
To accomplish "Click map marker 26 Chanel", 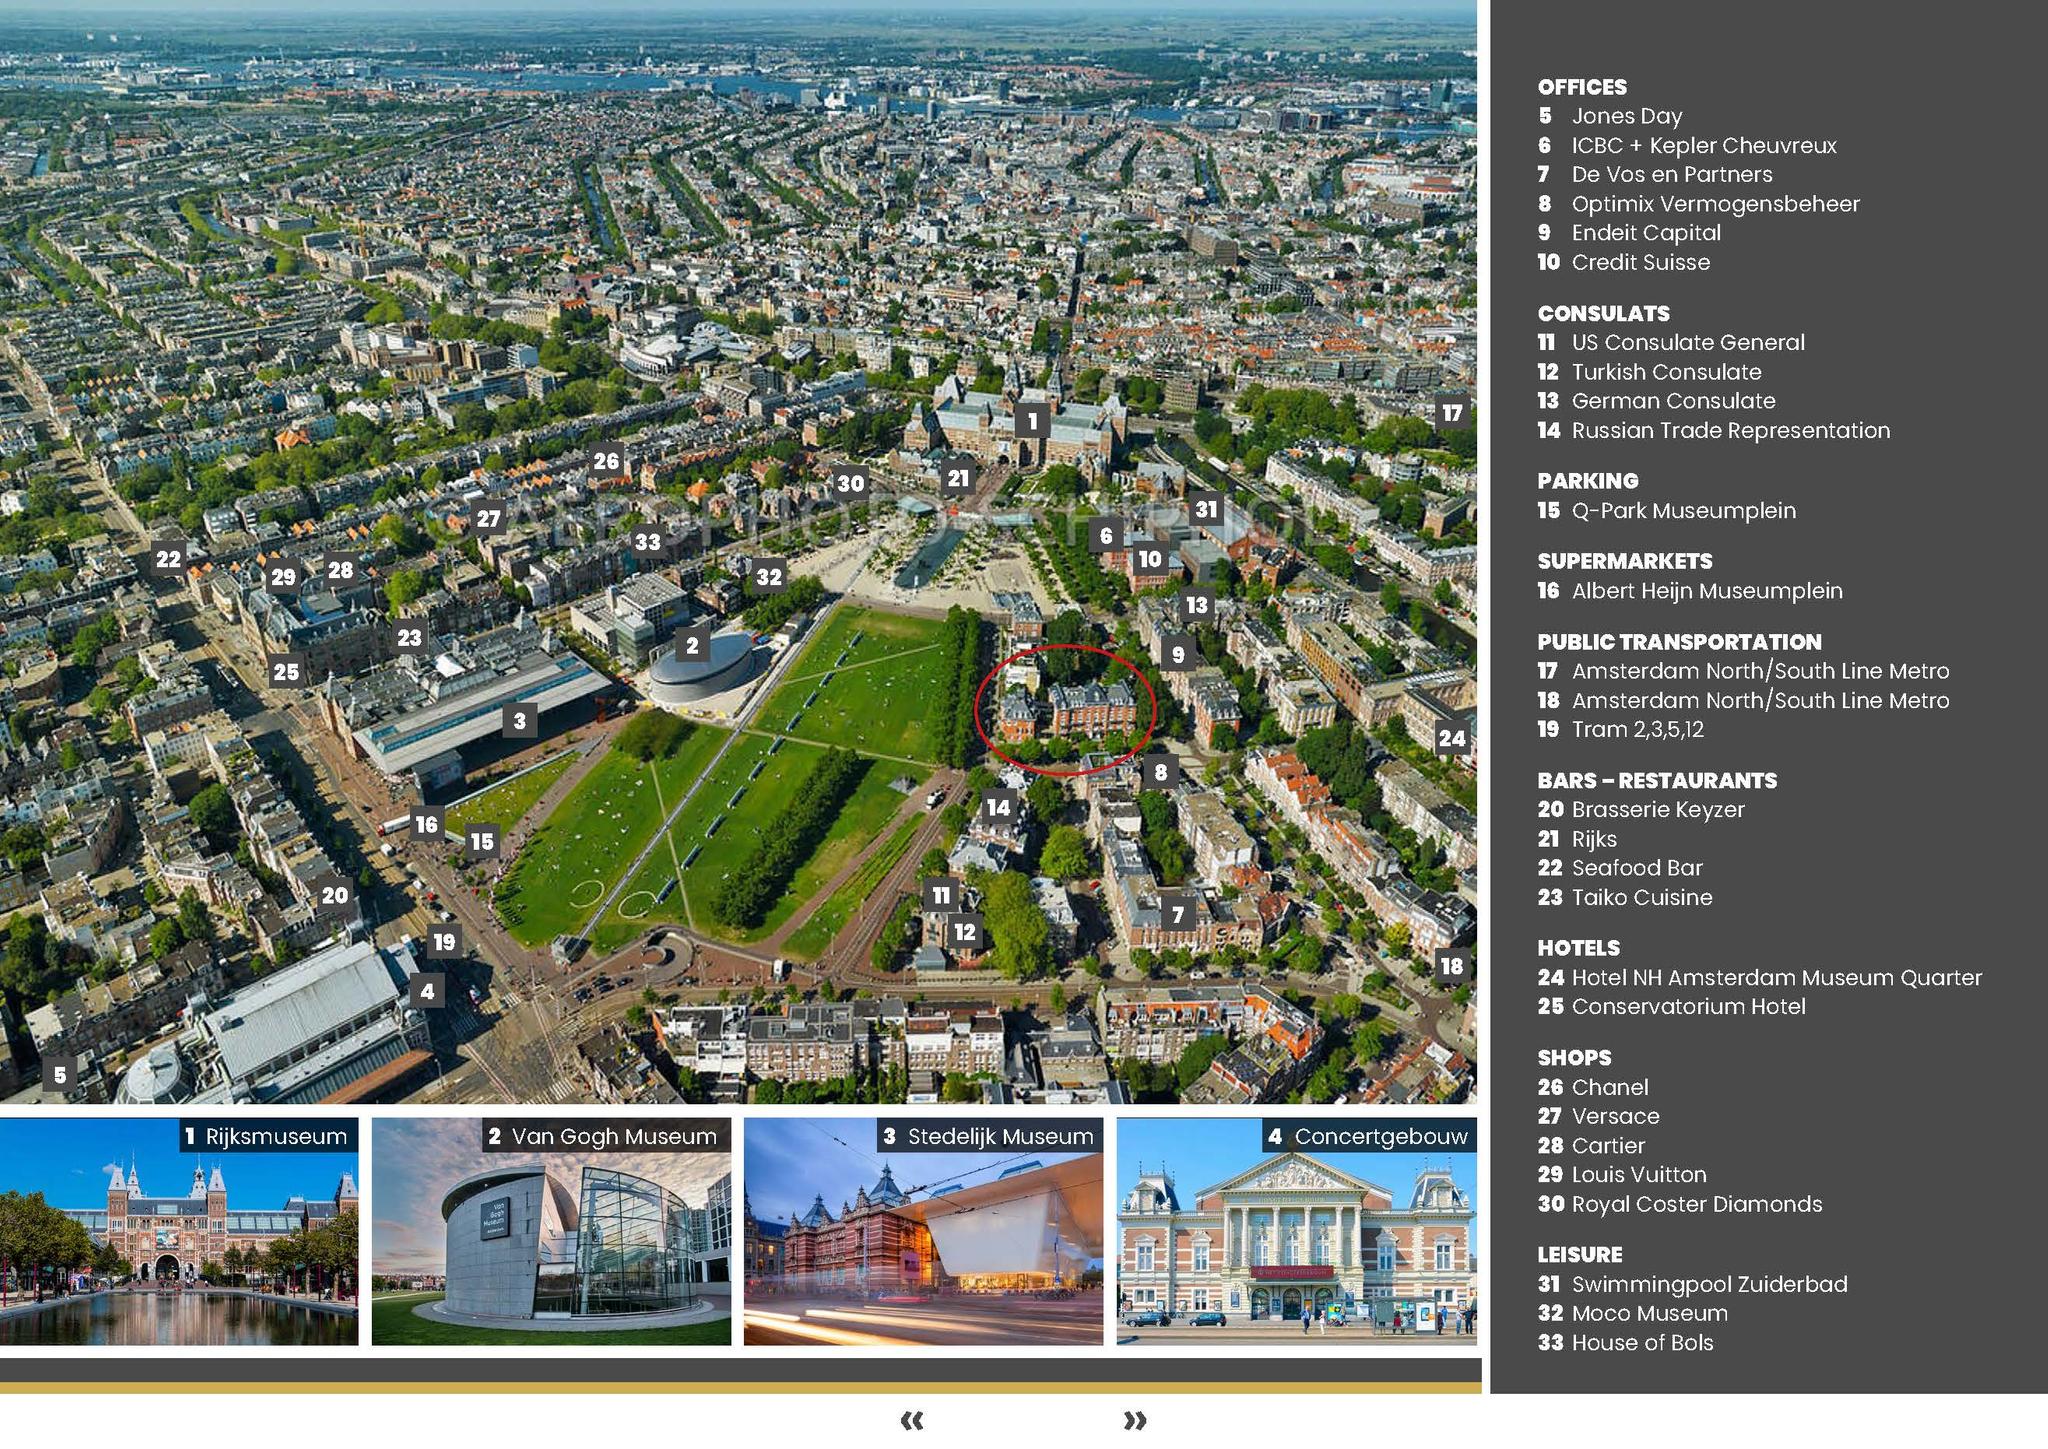I will (607, 461).
